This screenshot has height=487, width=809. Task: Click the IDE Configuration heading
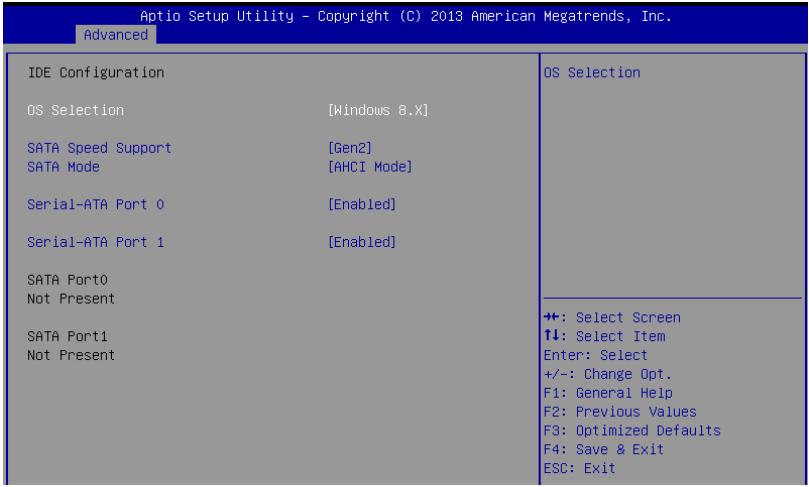tap(95, 73)
